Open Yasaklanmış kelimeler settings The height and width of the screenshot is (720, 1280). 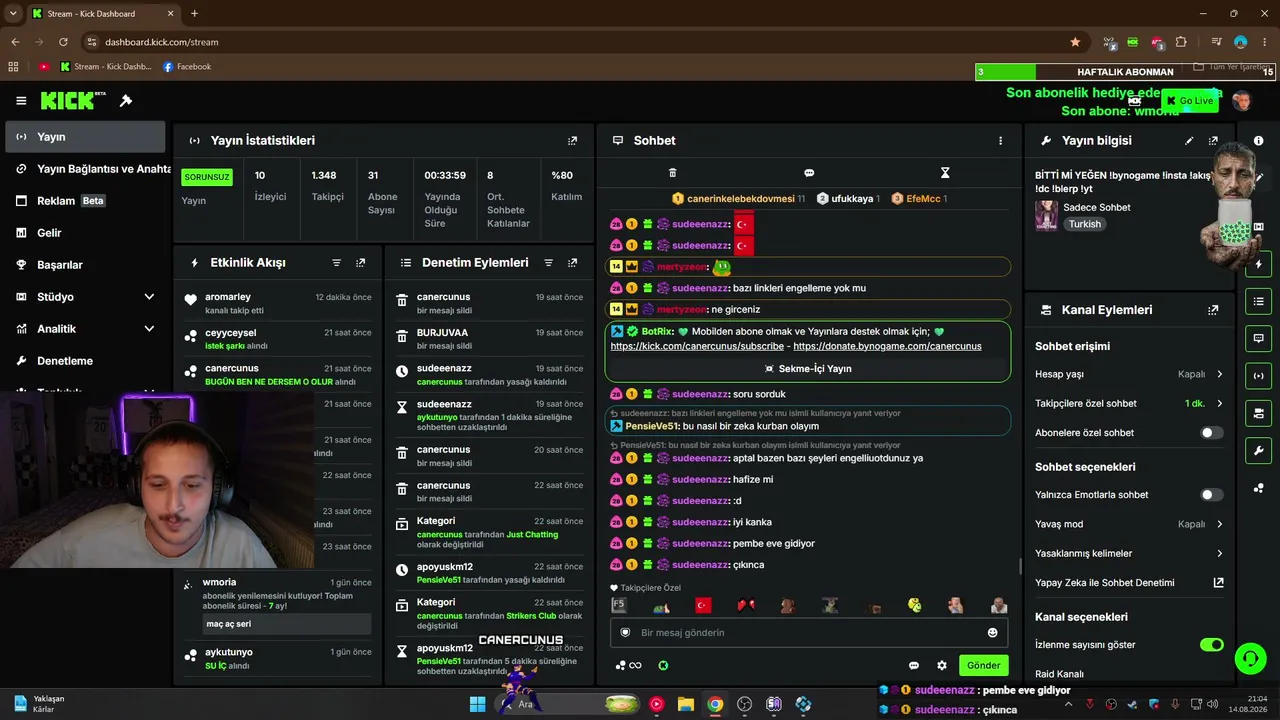pos(1129,553)
